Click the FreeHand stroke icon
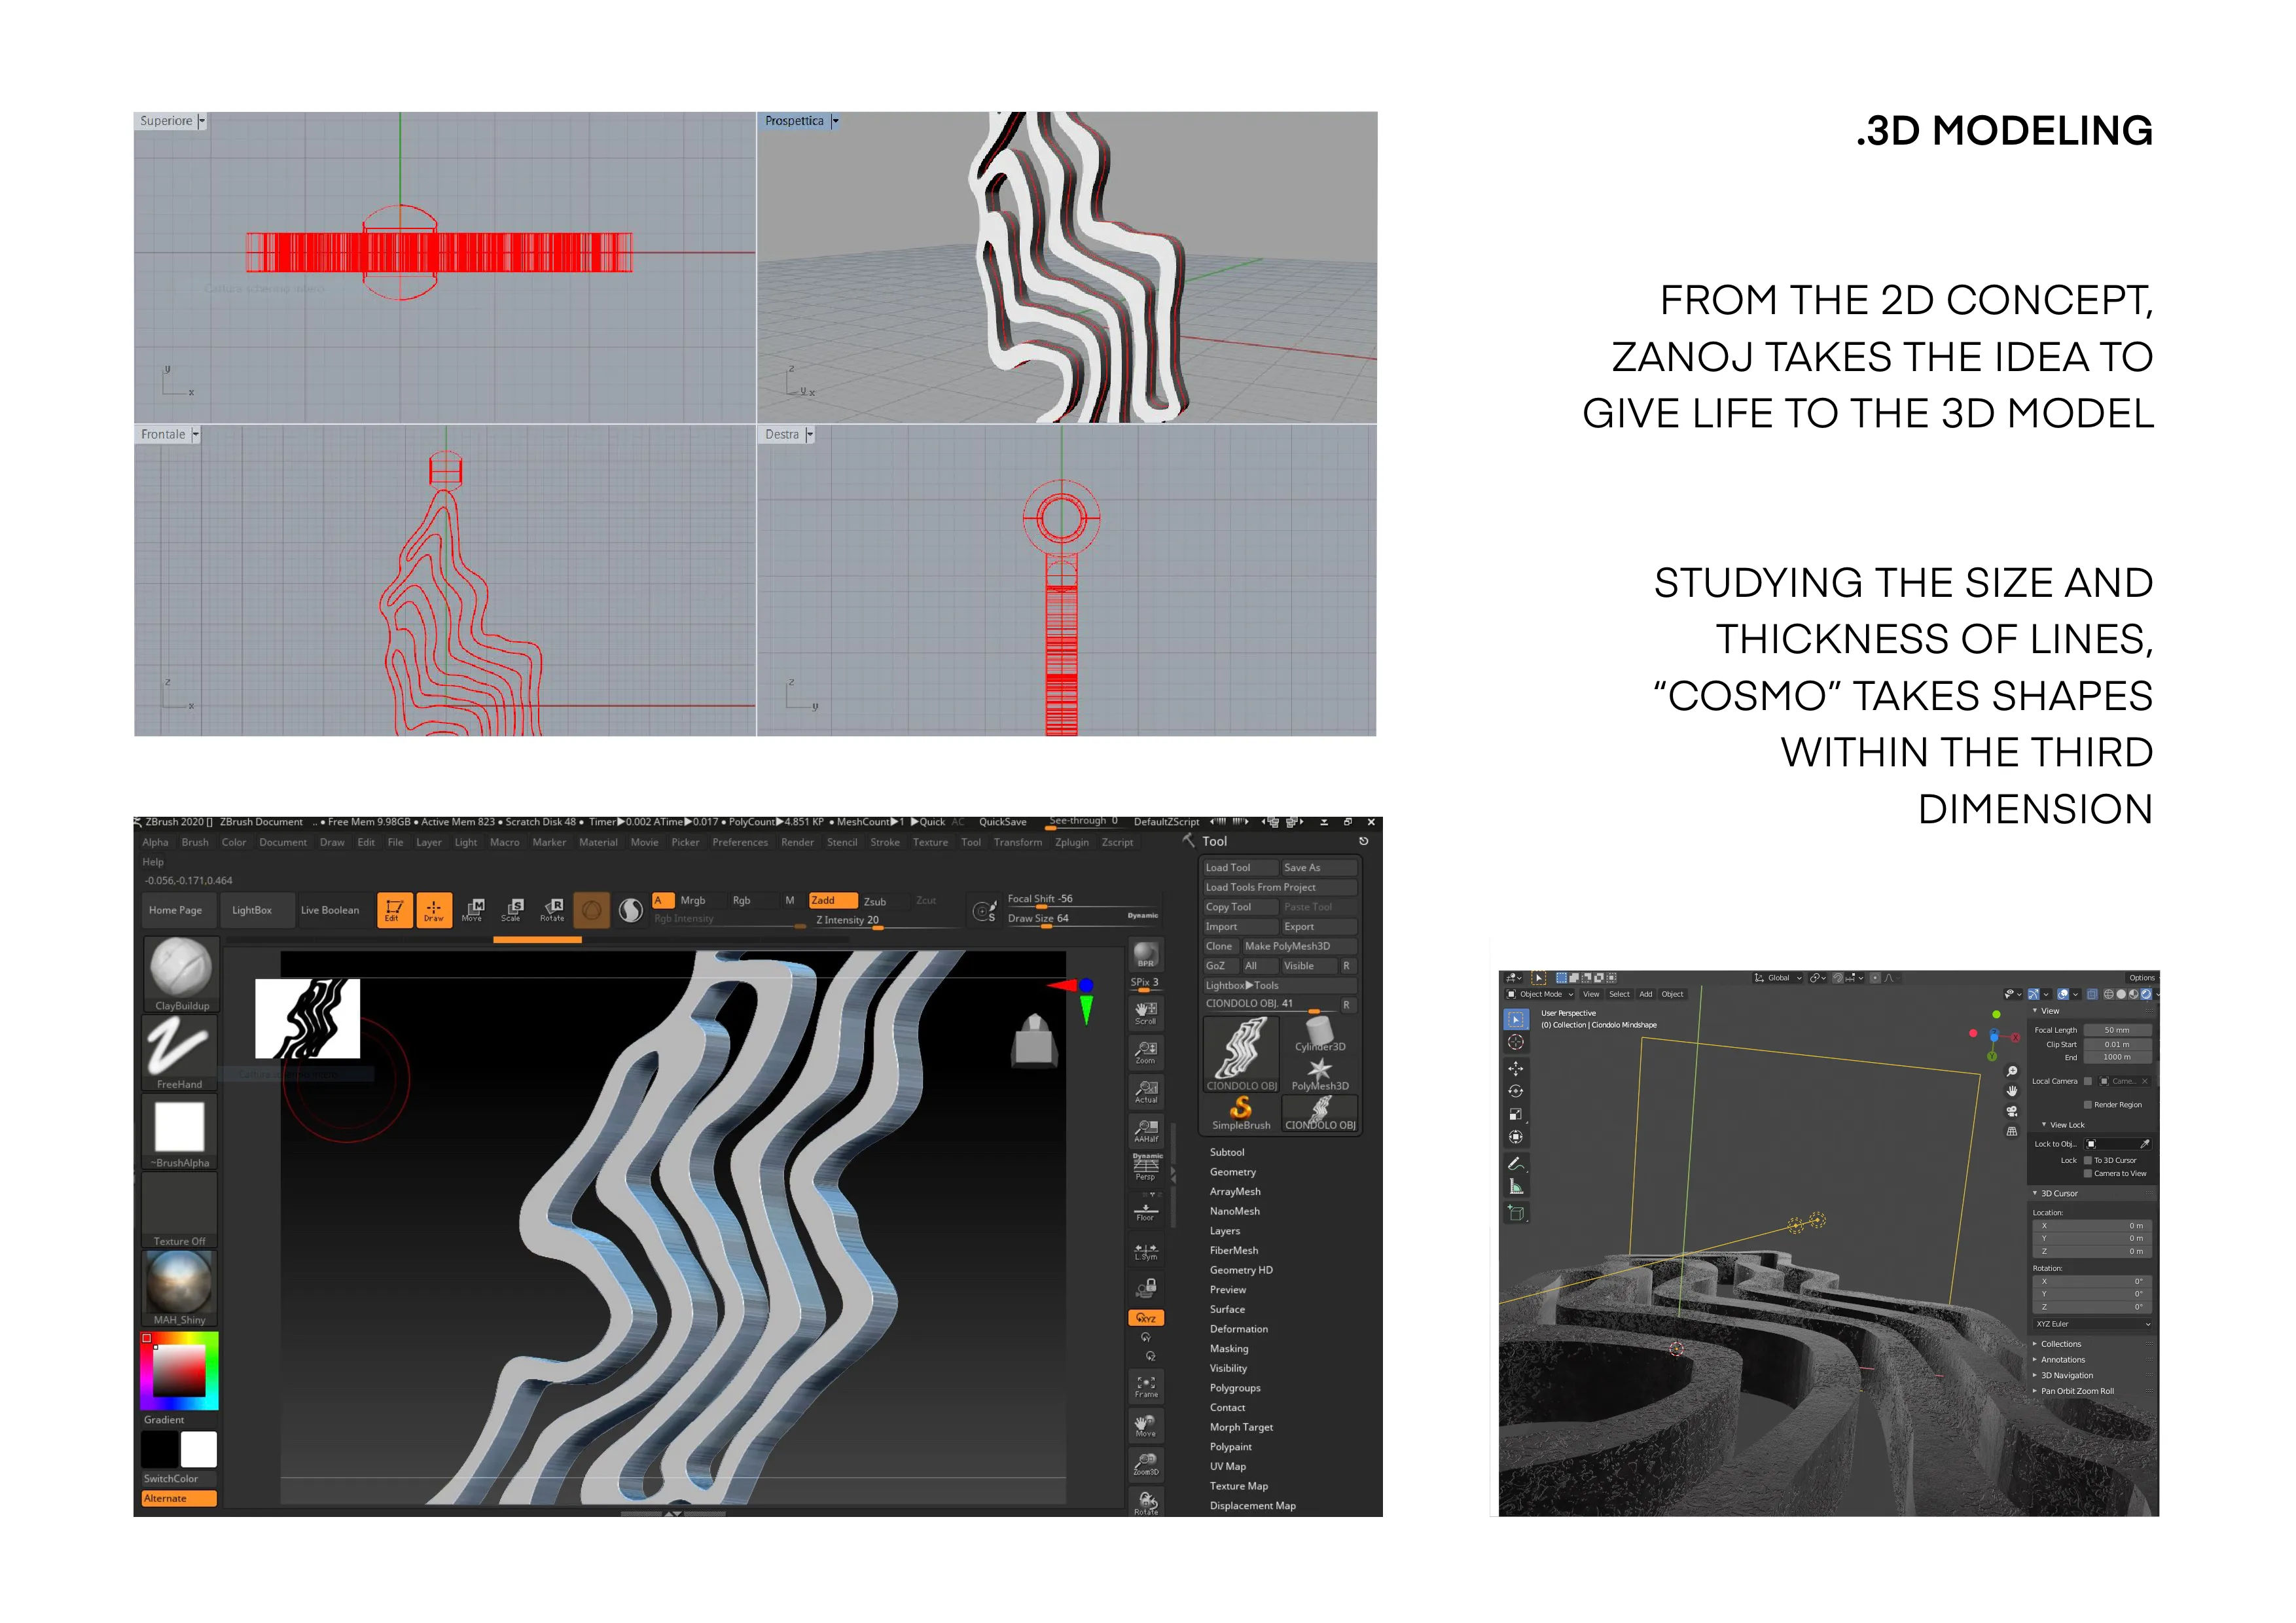The height and width of the screenshot is (1623, 2296). coord(180,1046)
